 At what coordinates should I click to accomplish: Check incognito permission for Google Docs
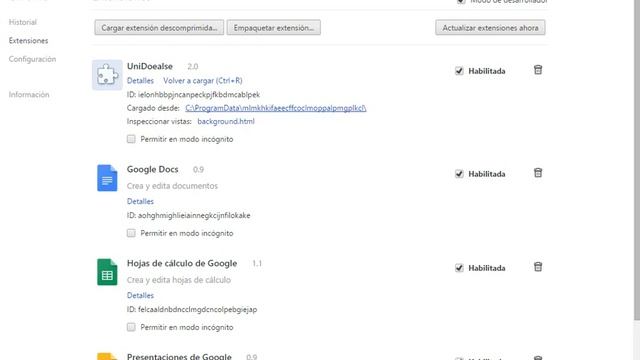coord(131,233)
